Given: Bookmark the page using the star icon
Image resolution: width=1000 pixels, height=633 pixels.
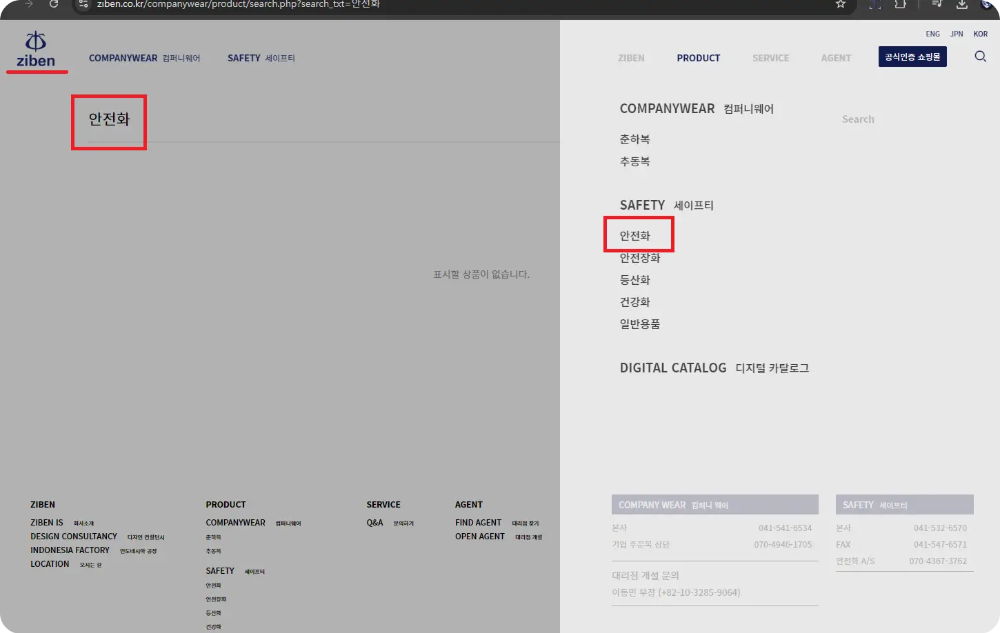Looking at the screenshot, I should [840, 6].
